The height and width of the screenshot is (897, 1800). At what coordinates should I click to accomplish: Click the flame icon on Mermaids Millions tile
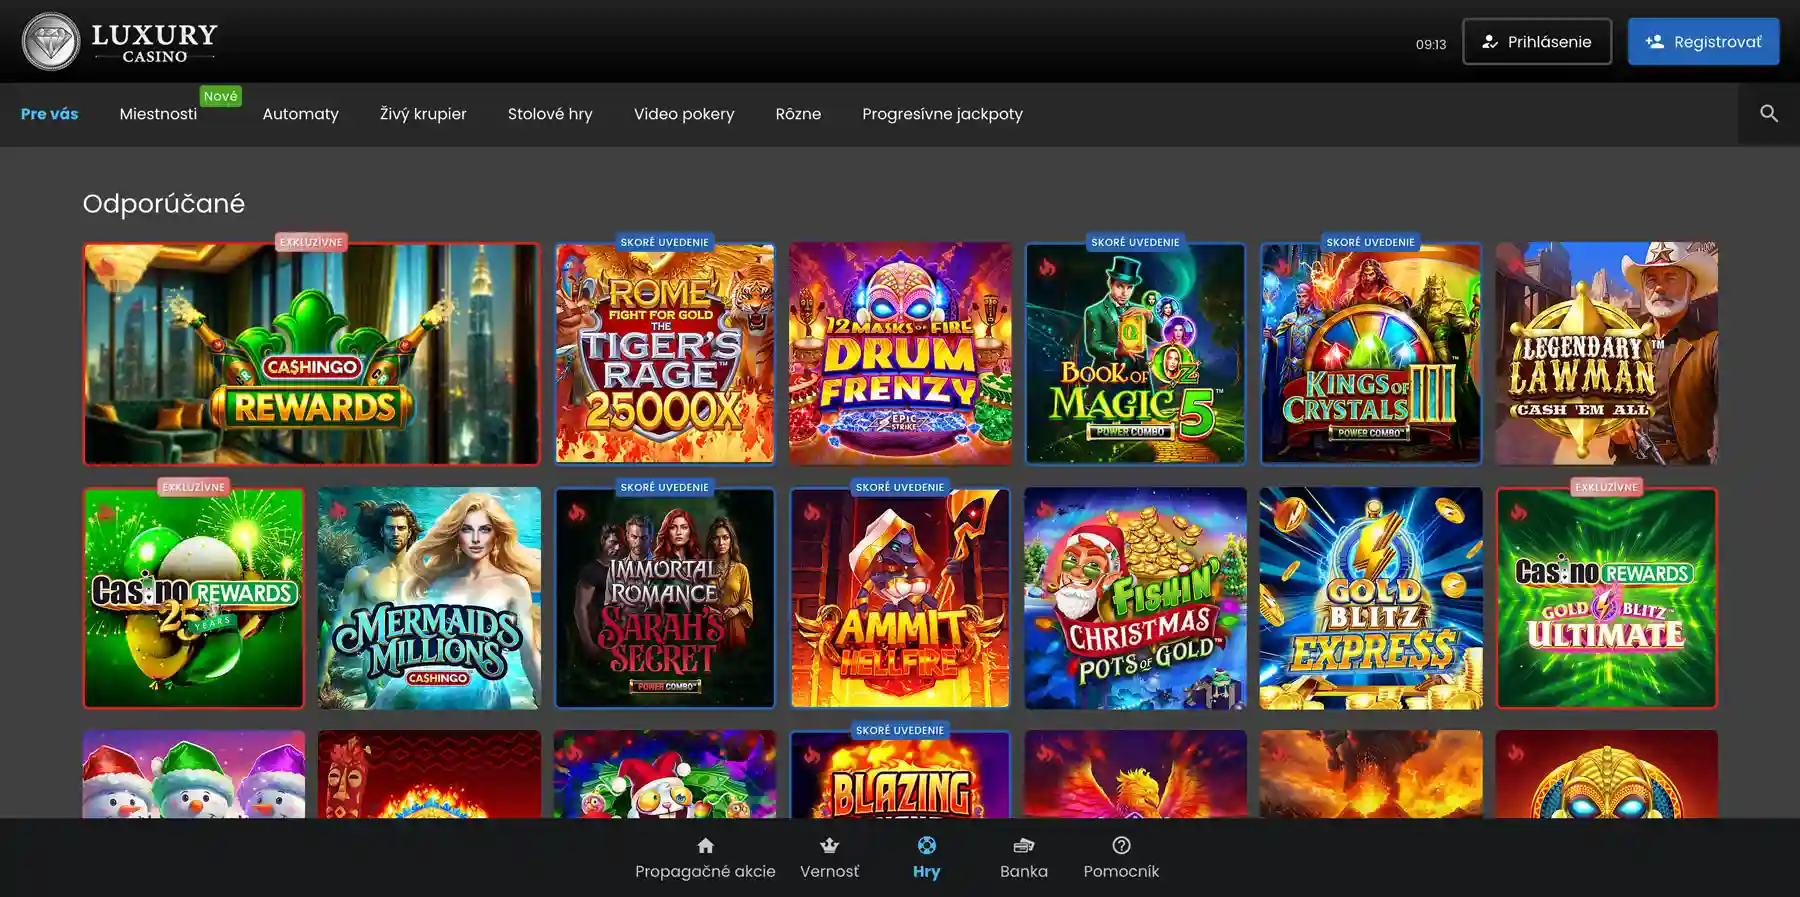[x=339, y=511]
